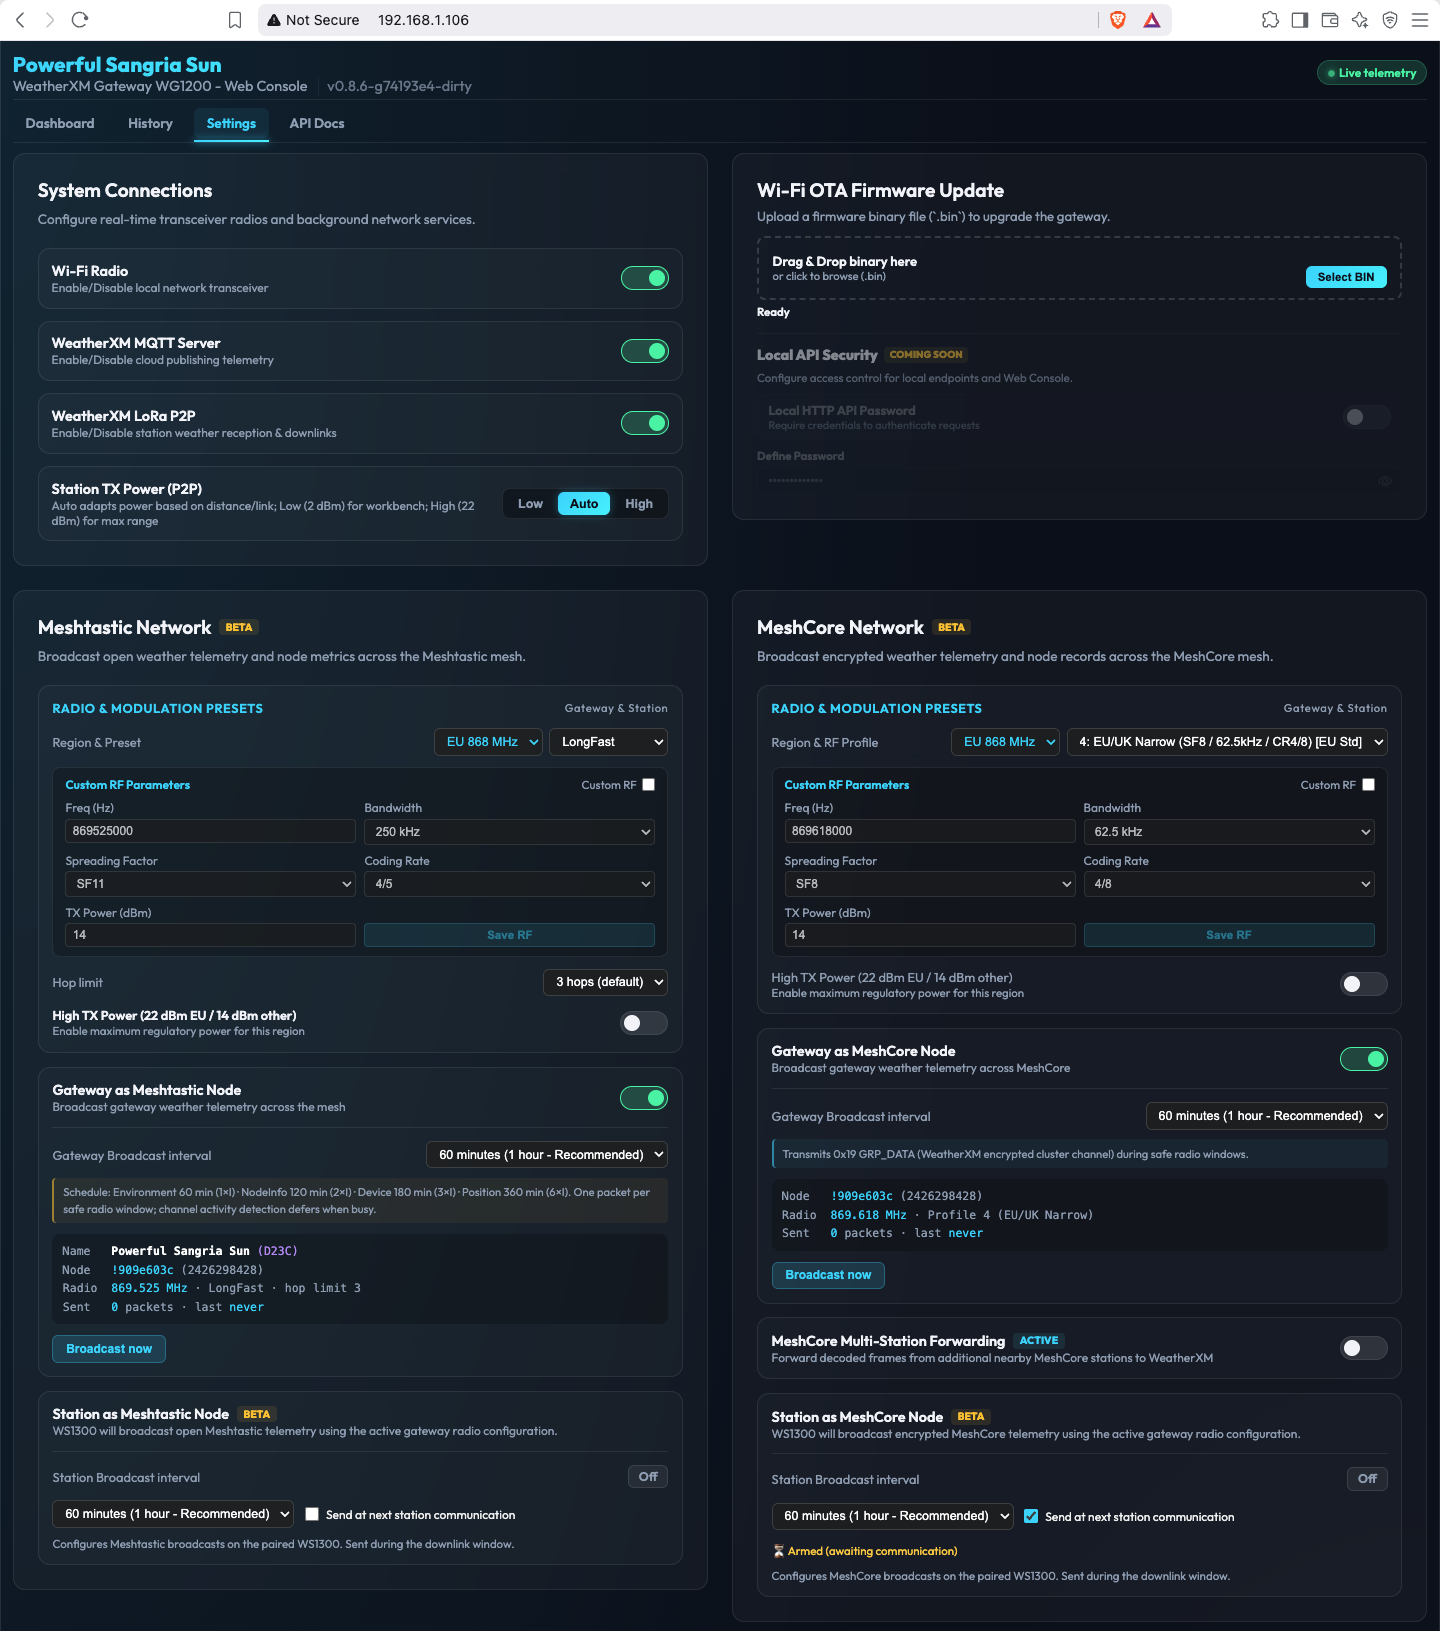Open browser extensions puzzle icon
This screenshot has height=1631, width=1440.
pyautogui.click(x=1270, y=20)
